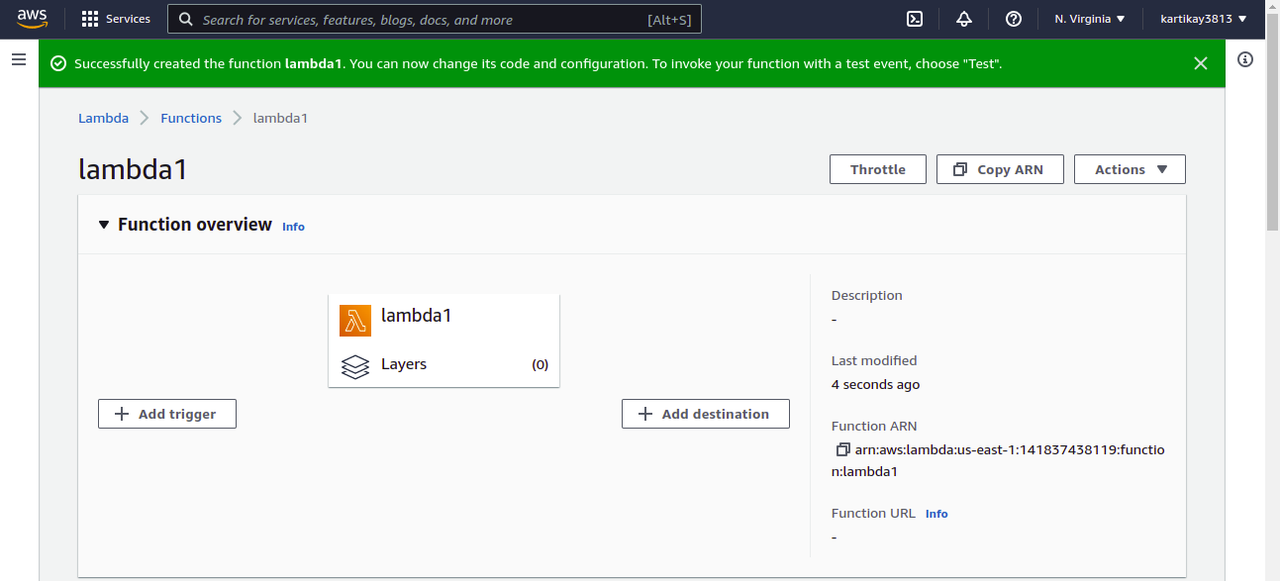Open Info link beside Function URL
This screenshot has height=581, width=1280.
coord(936,514)
